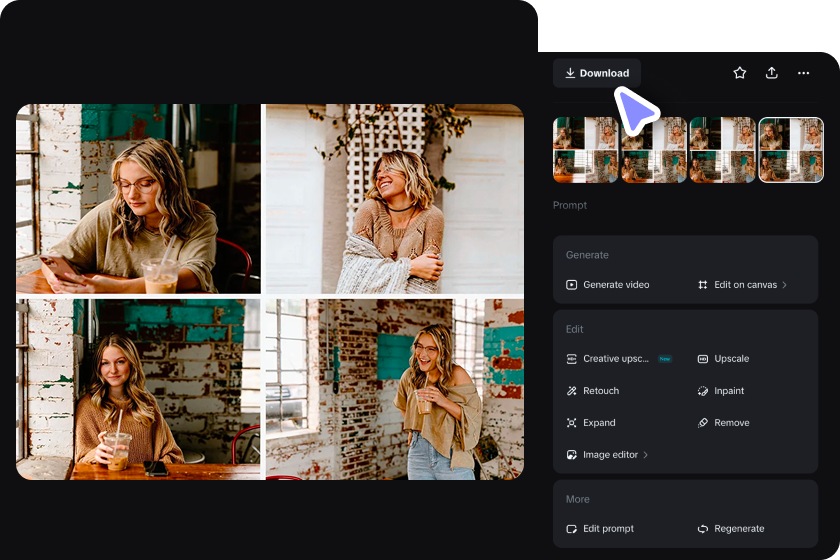Click the Regenerate arrows icon
The width and height of the screenshot is (840, 560).
[x=703, y=529]
